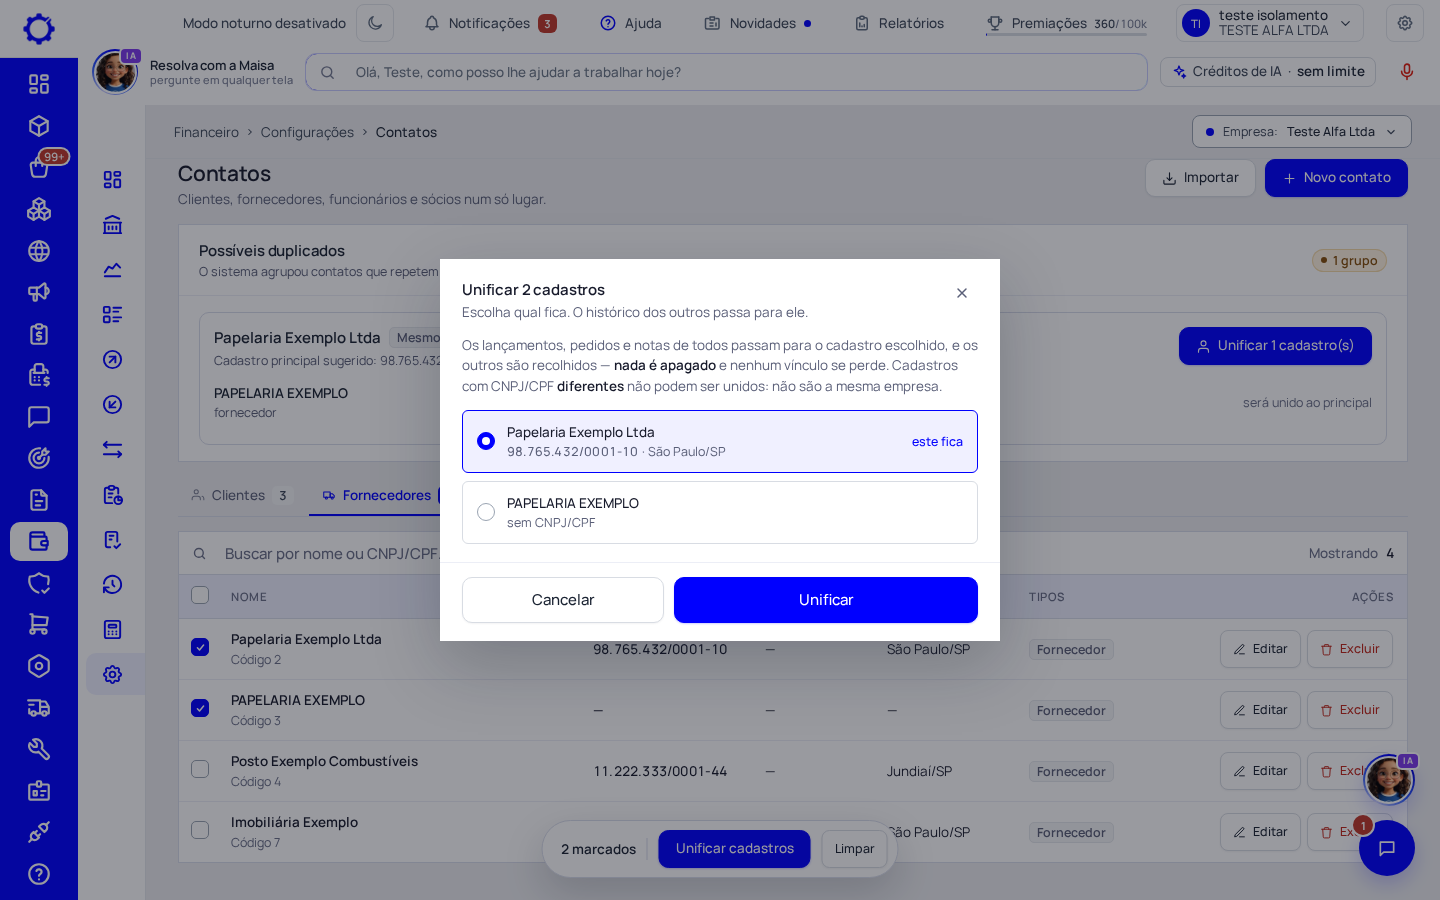Open the megaphone marketing icon in sidebar
The image size is (1440, 900).
coord(39,292)
